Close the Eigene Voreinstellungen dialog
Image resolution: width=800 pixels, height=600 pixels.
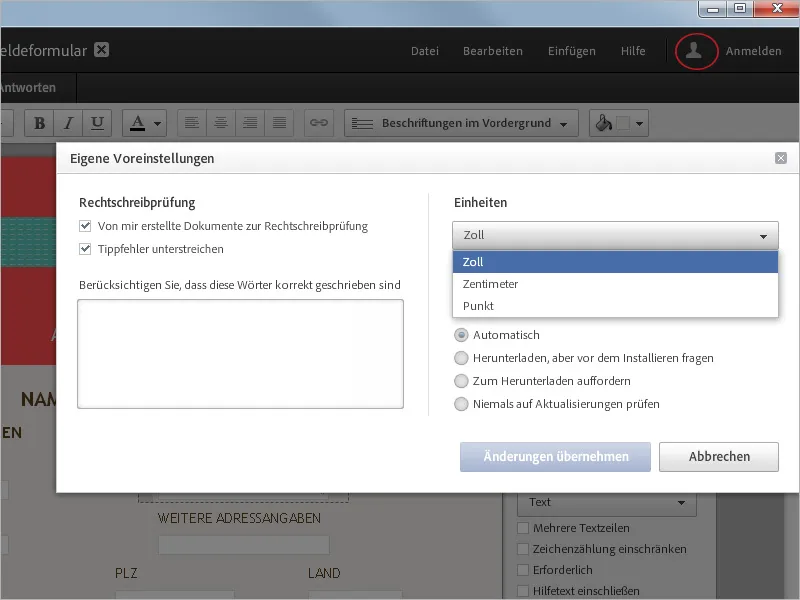[781, 158]
